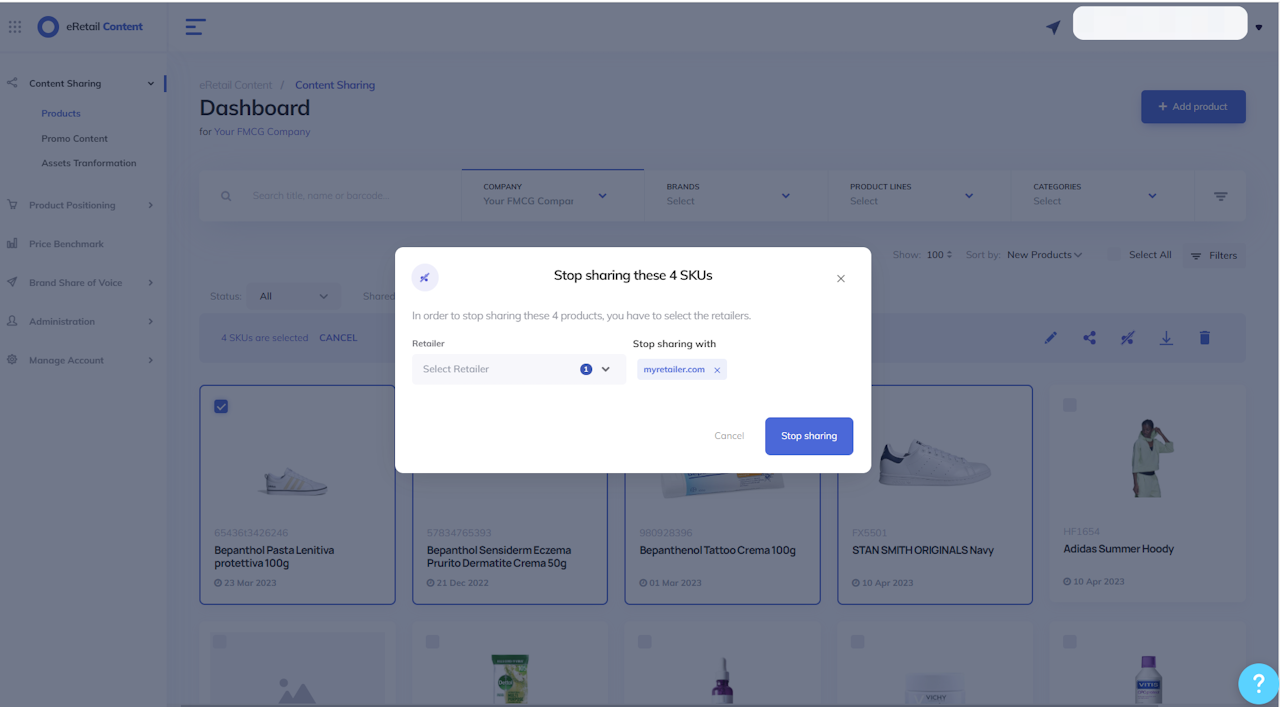Open Promo Content in the sidebar
This screenshot has width=1280, height=707.
pos(74,139)
